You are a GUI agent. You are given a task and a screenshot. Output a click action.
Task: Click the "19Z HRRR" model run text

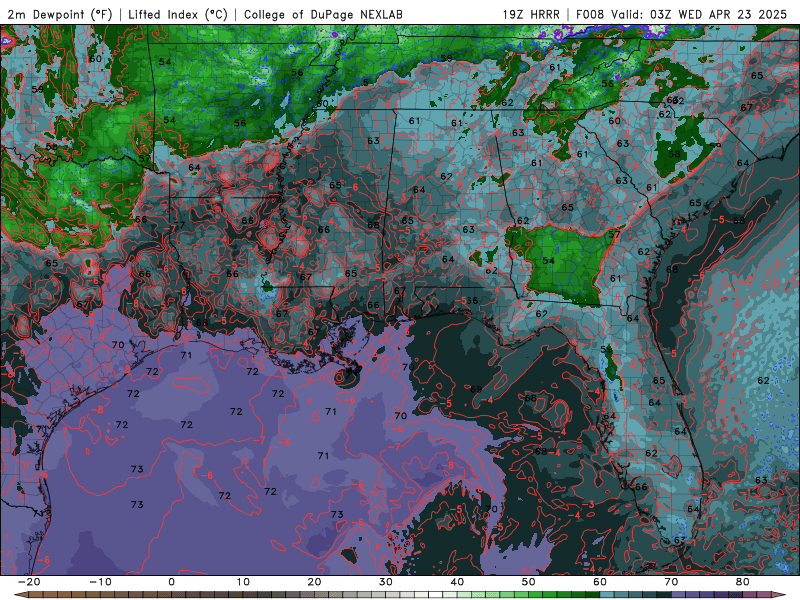click(x=531, y=14)
